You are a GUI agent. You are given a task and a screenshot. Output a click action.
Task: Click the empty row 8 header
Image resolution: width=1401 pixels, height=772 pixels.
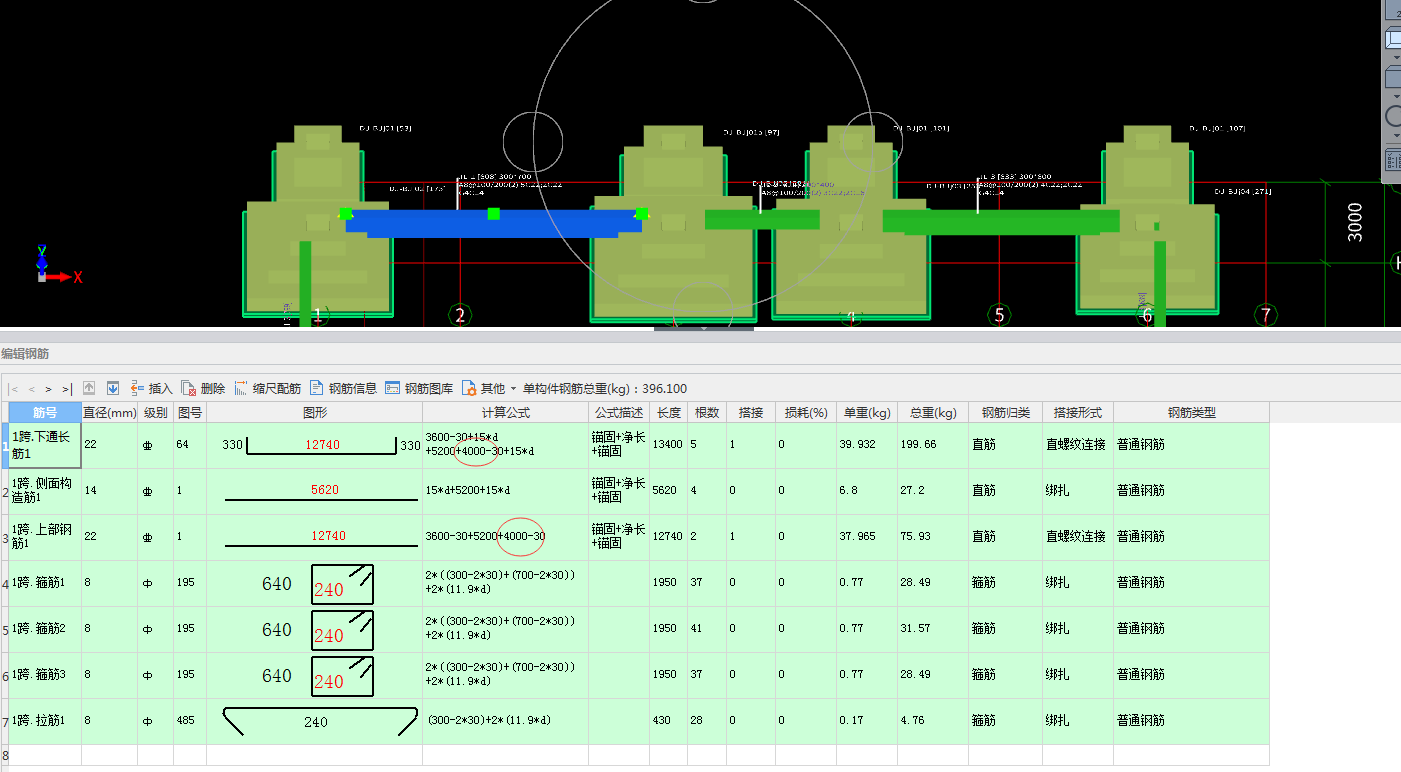(4, 755)
